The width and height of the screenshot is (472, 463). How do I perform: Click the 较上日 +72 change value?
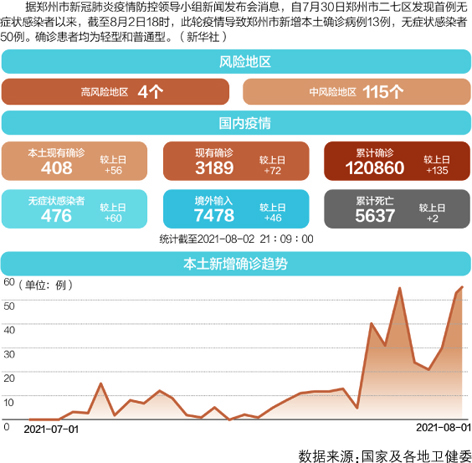(272, 165)
